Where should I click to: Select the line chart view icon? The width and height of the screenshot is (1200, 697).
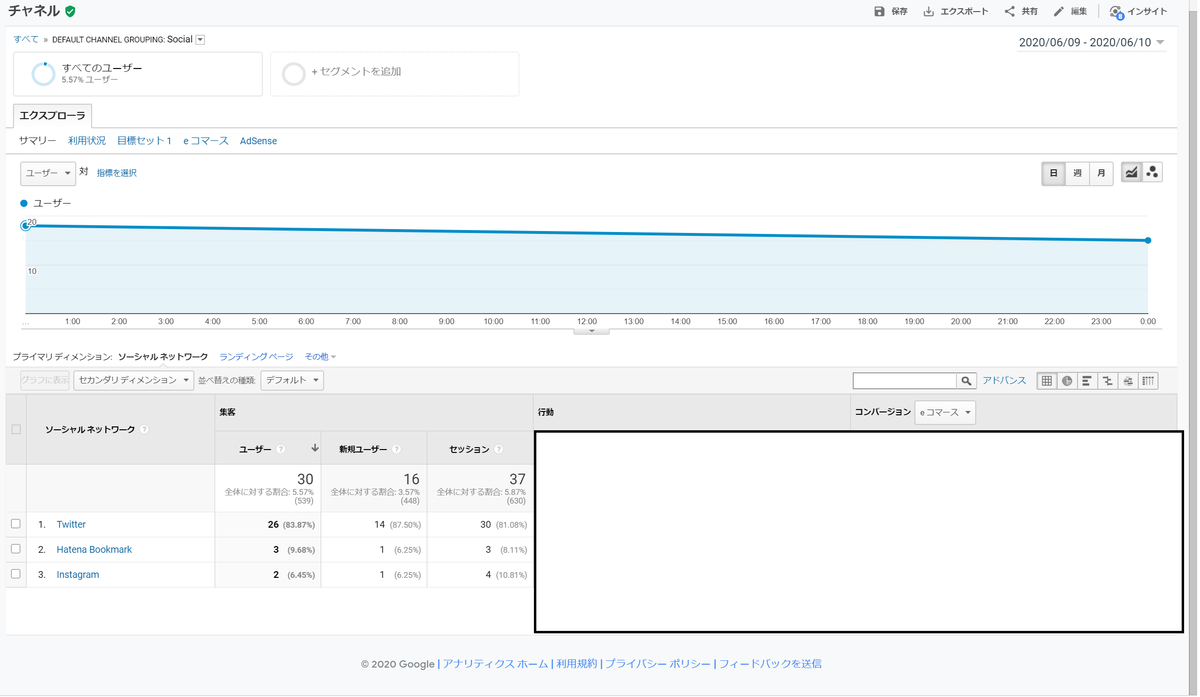tap(1131, 173)
